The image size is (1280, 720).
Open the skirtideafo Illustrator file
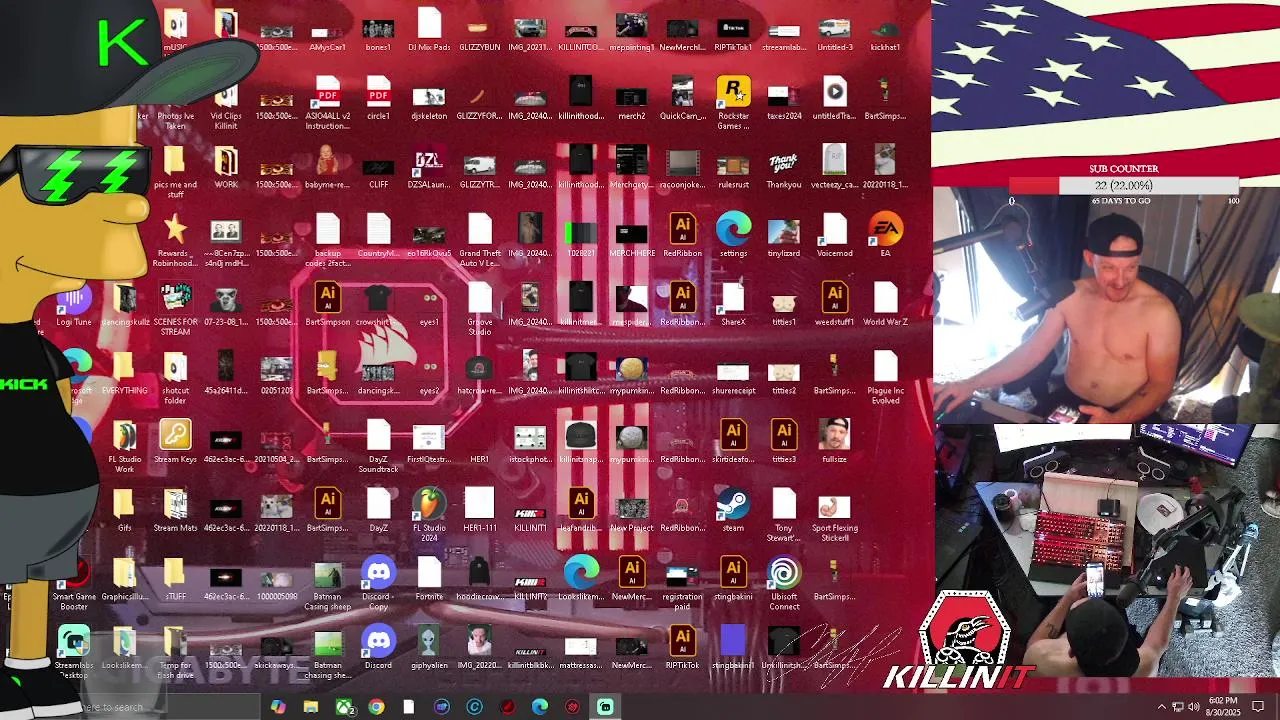point(733,436)
